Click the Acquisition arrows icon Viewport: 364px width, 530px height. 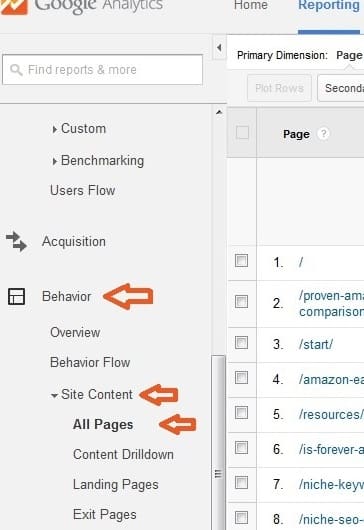16,241
